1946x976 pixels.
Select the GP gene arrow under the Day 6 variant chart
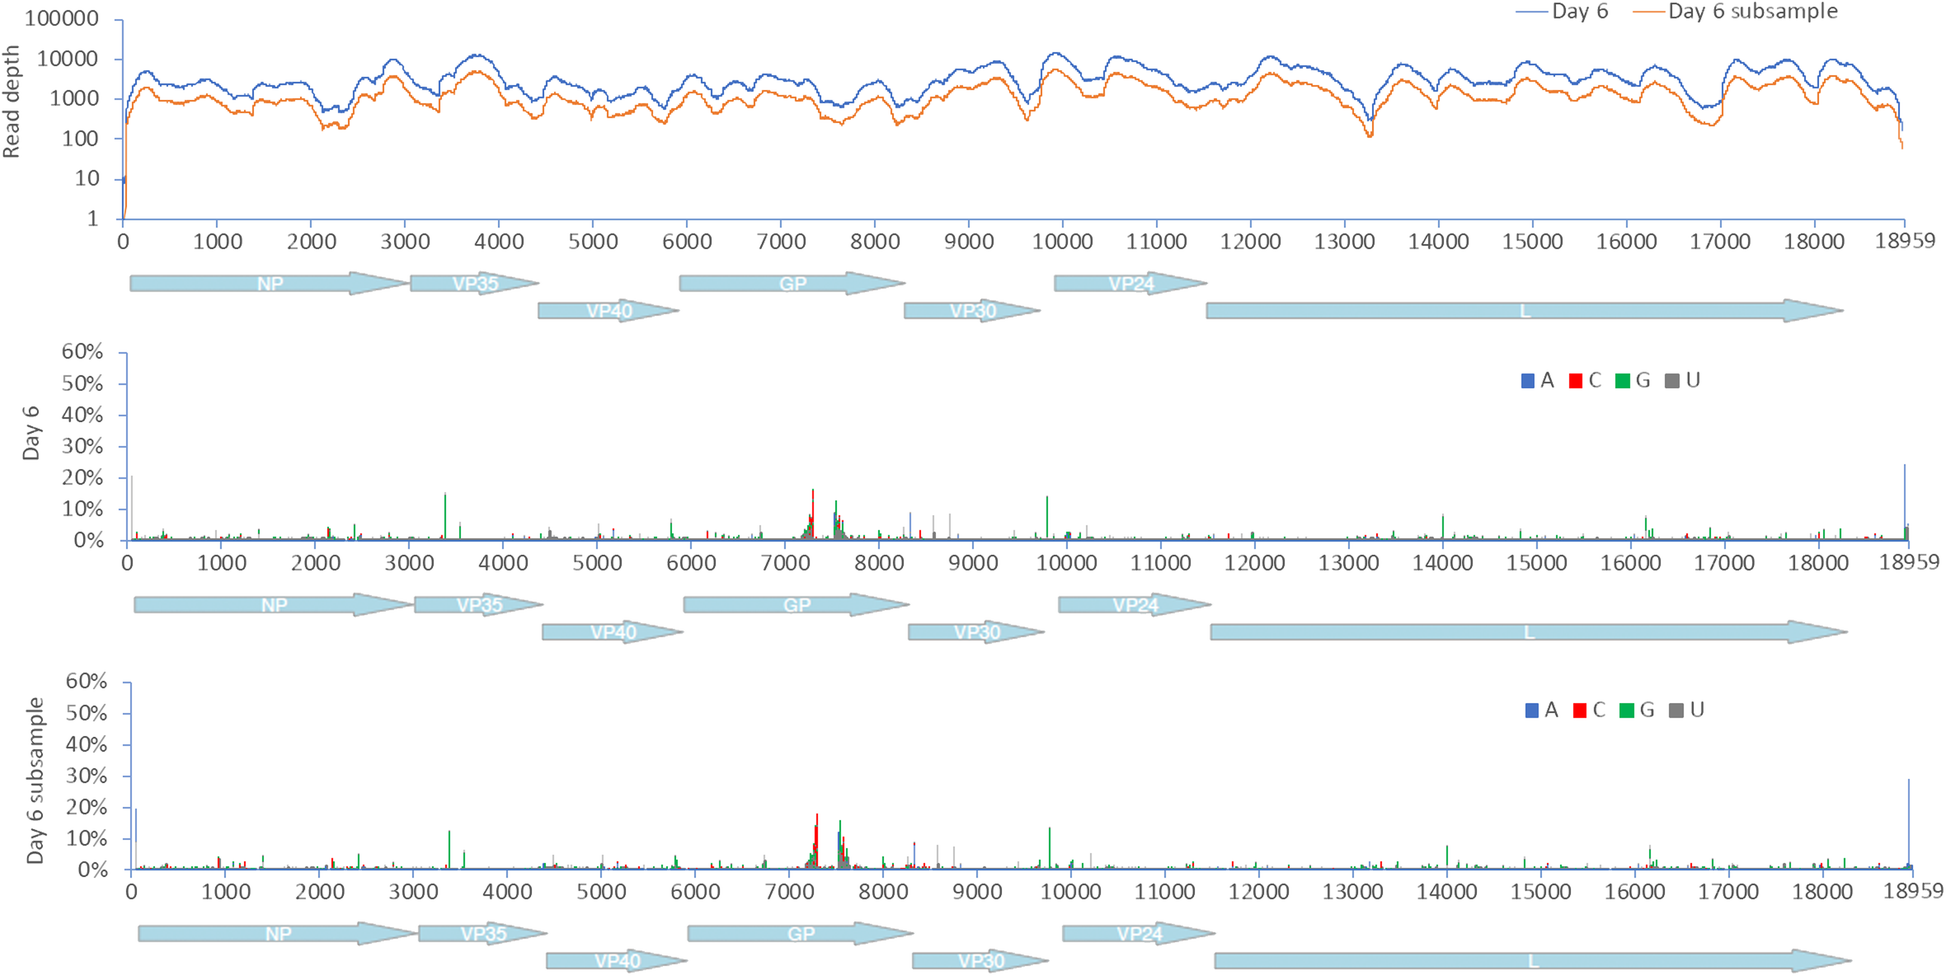pyautogui.click(x=797, y=605)
